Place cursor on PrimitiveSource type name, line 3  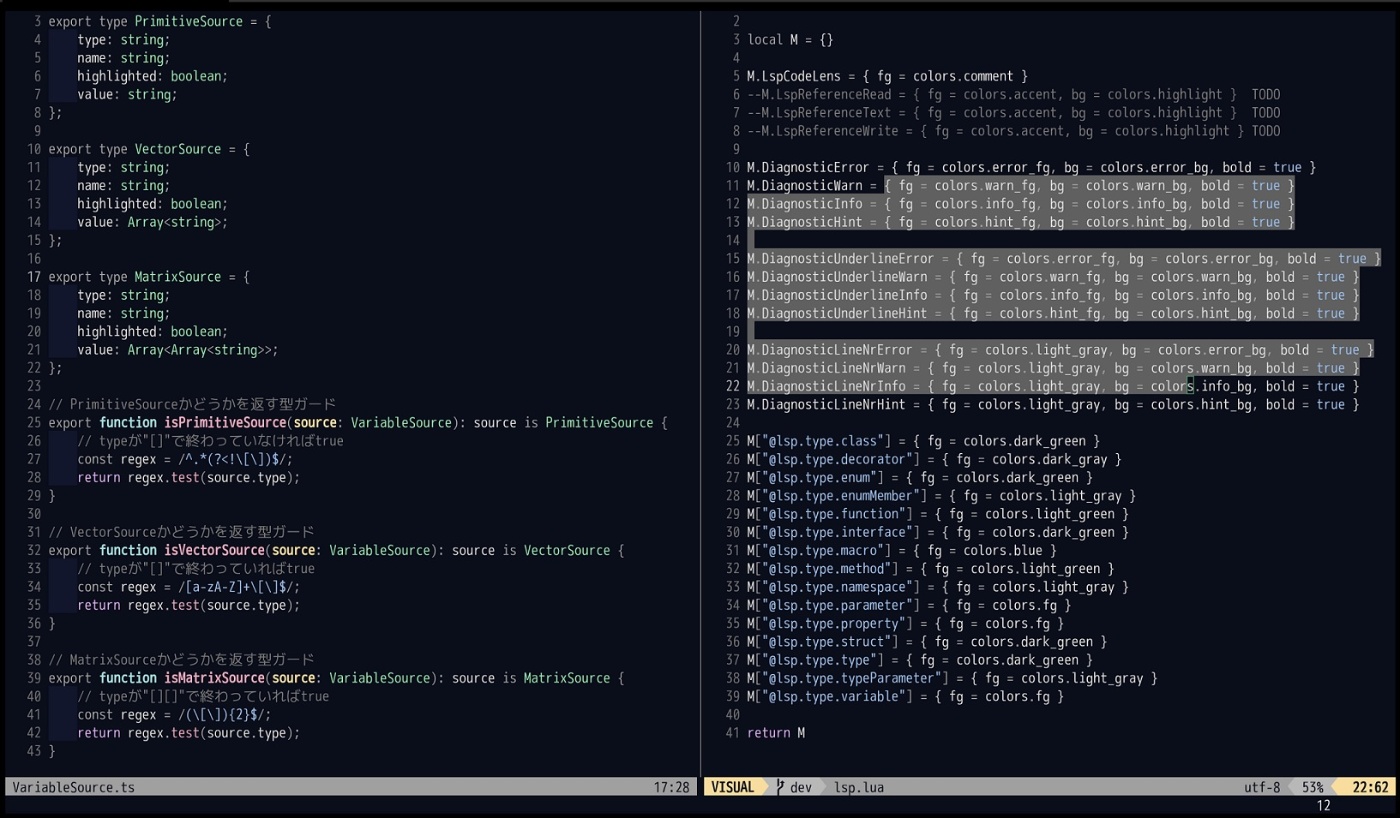188,21
